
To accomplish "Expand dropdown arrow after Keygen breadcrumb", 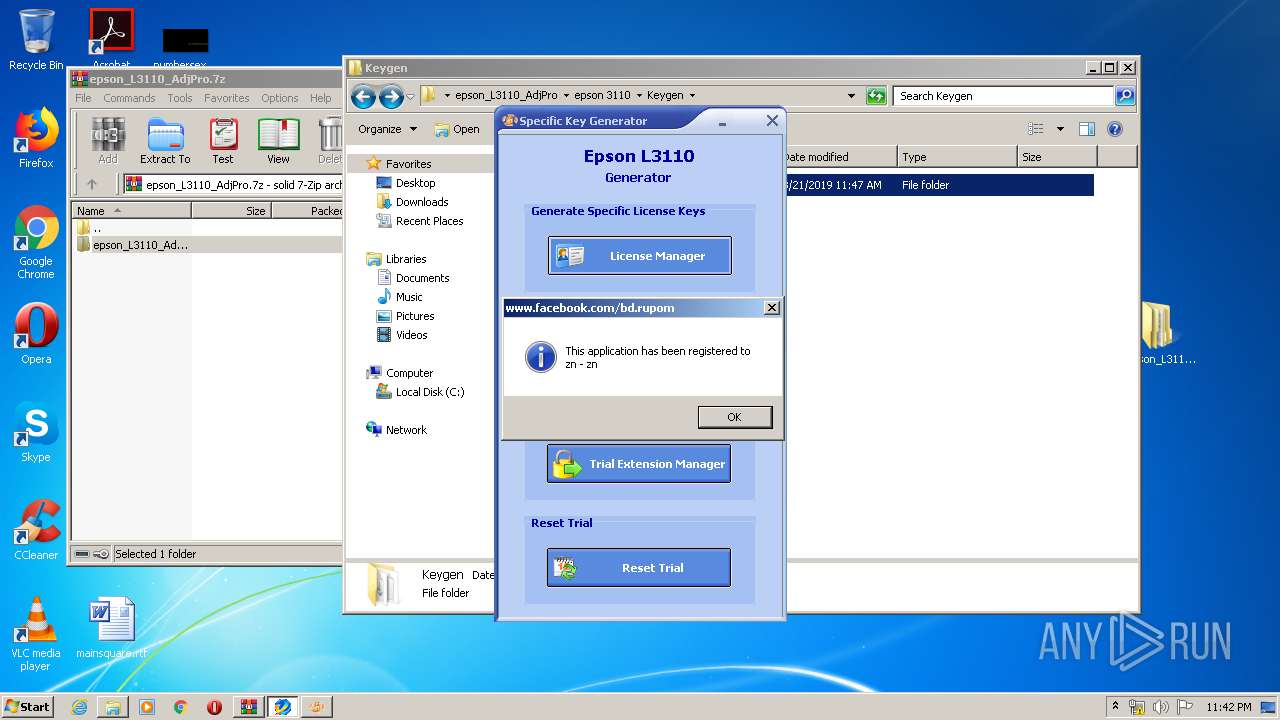I will point(692,96).
